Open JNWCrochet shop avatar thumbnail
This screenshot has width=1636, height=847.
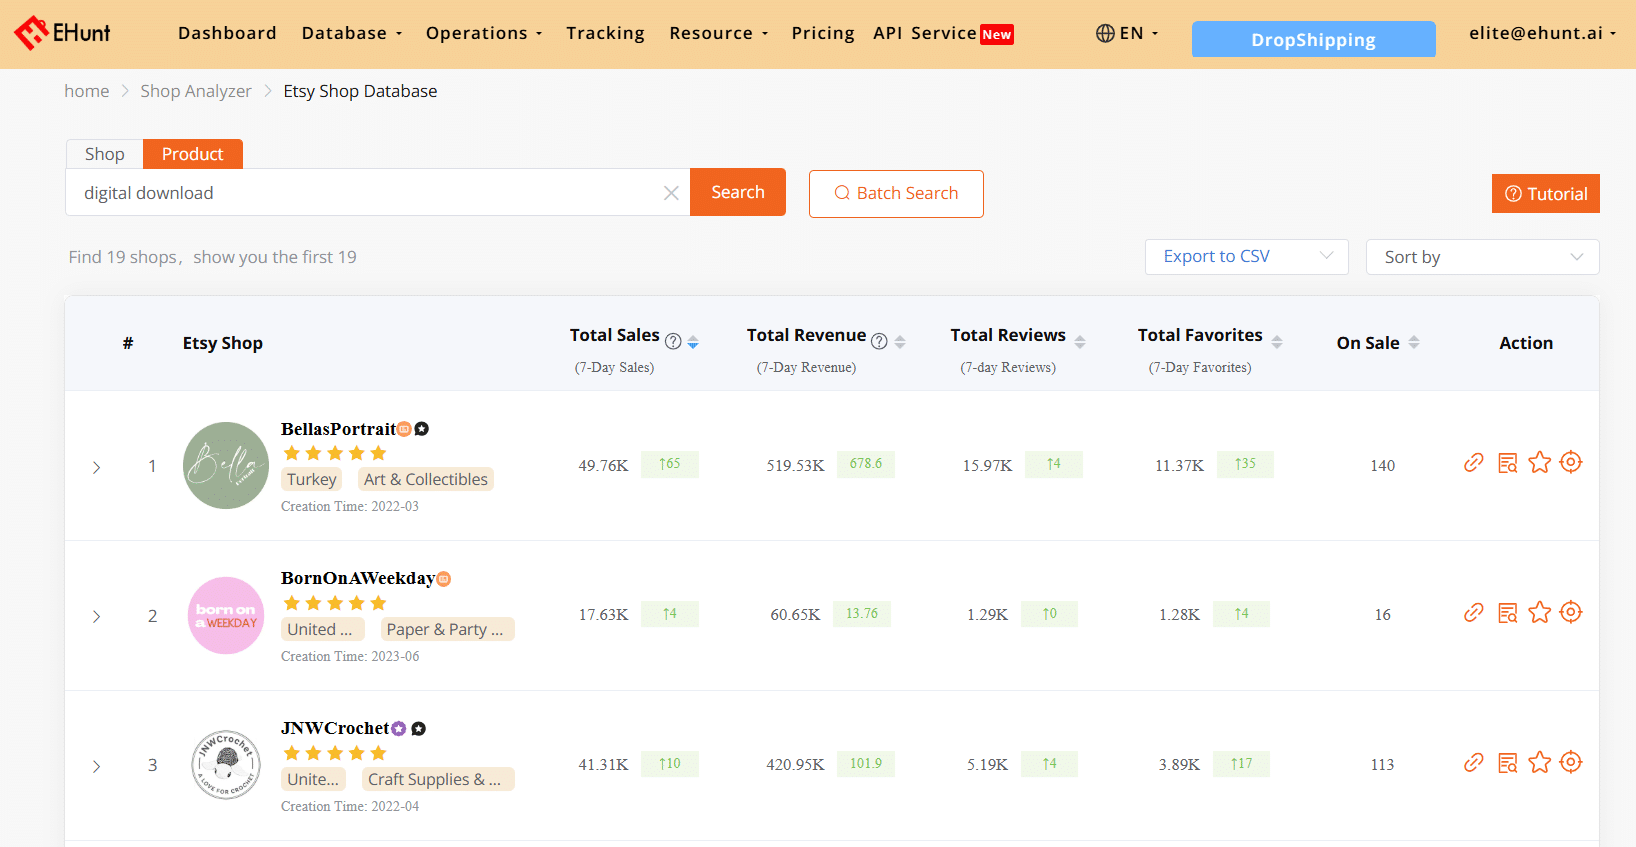click(x=226, y=765)
